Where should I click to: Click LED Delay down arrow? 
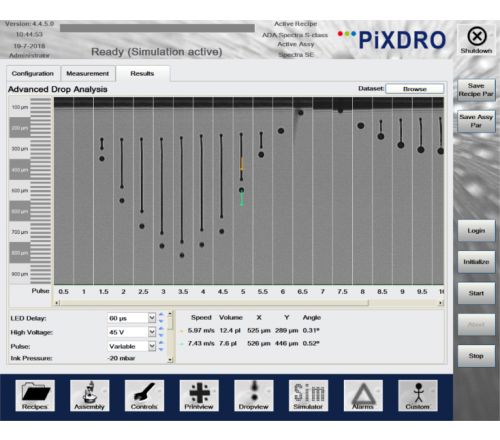click(x=161, y=321)
